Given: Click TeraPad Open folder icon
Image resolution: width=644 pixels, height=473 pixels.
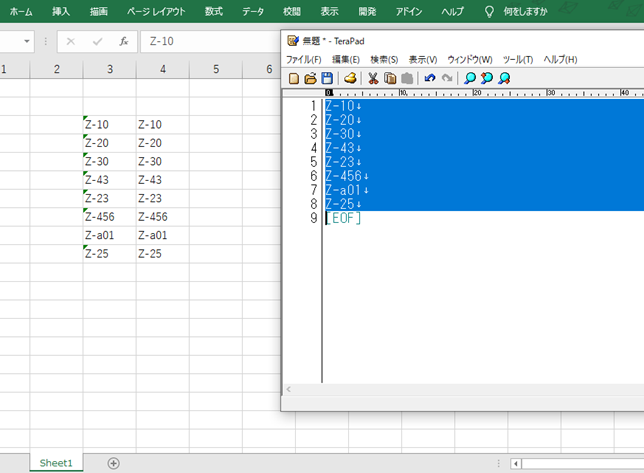Looking at the screenshot, I should [x=310, y=78].
